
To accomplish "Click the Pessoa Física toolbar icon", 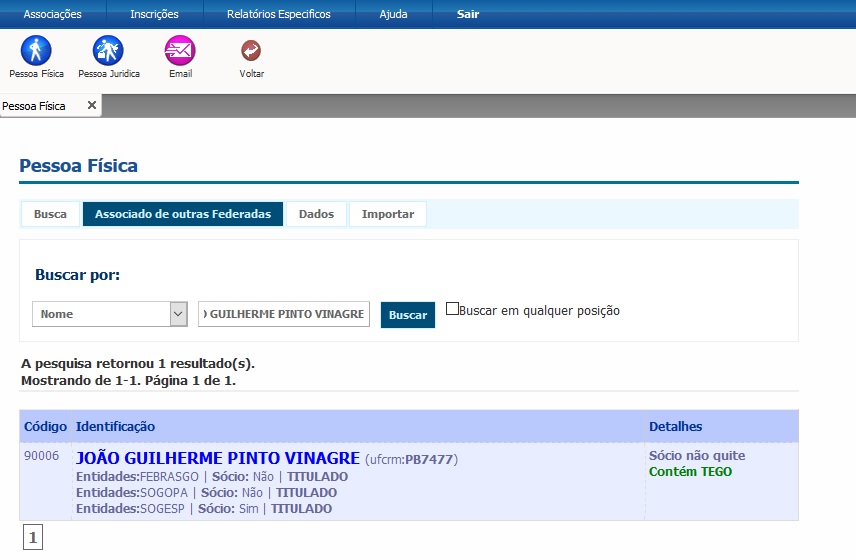I will pos(36,51).
